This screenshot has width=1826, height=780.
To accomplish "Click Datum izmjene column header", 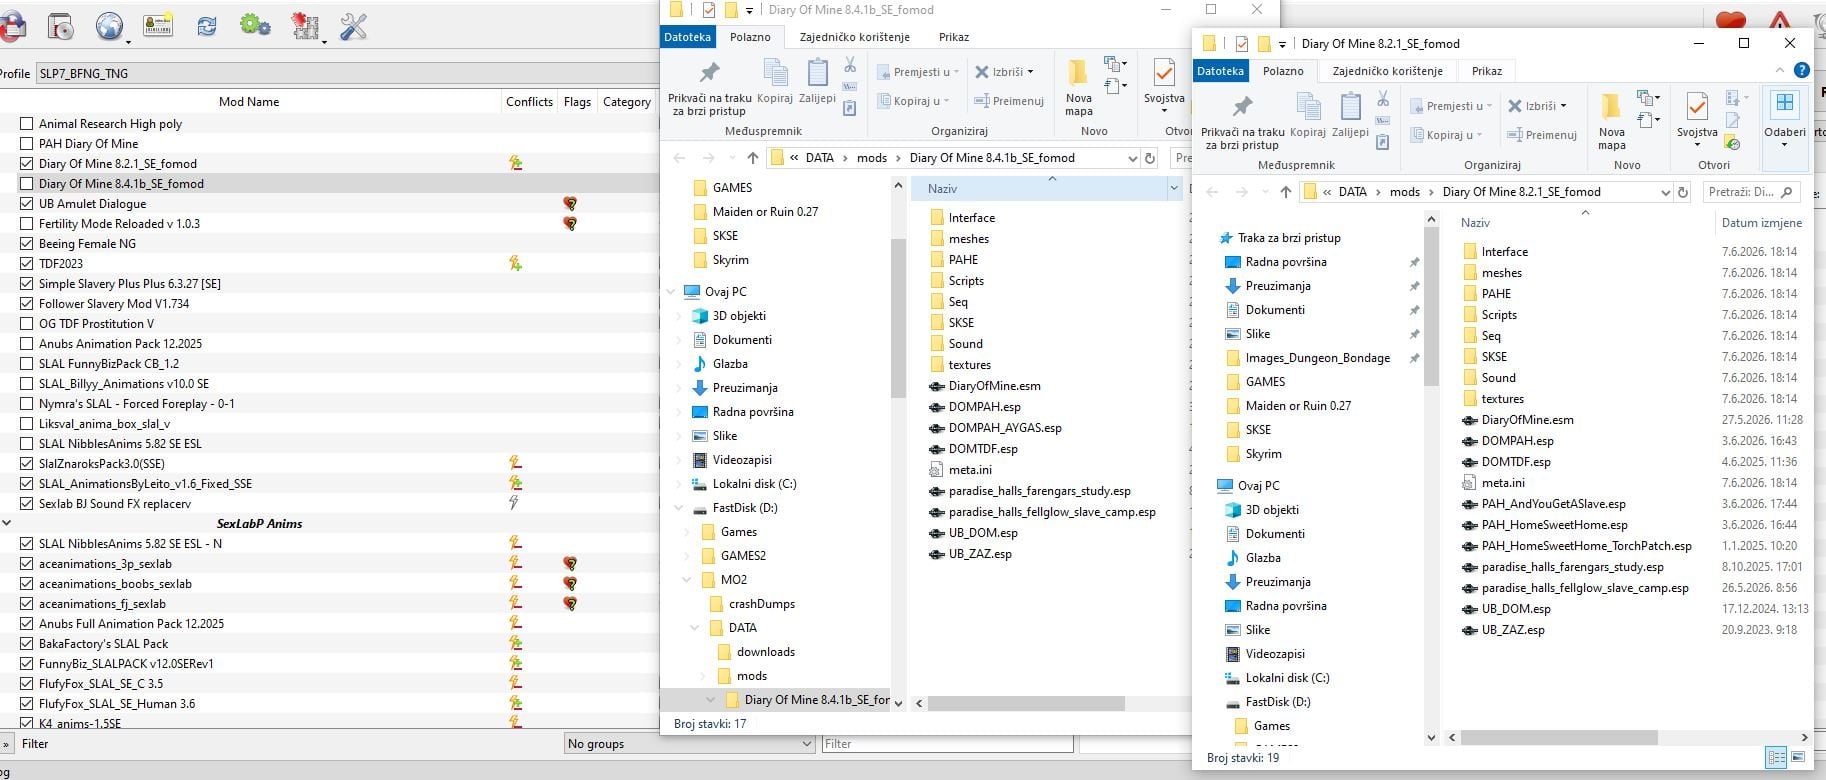I will (x=1761, y=223).
